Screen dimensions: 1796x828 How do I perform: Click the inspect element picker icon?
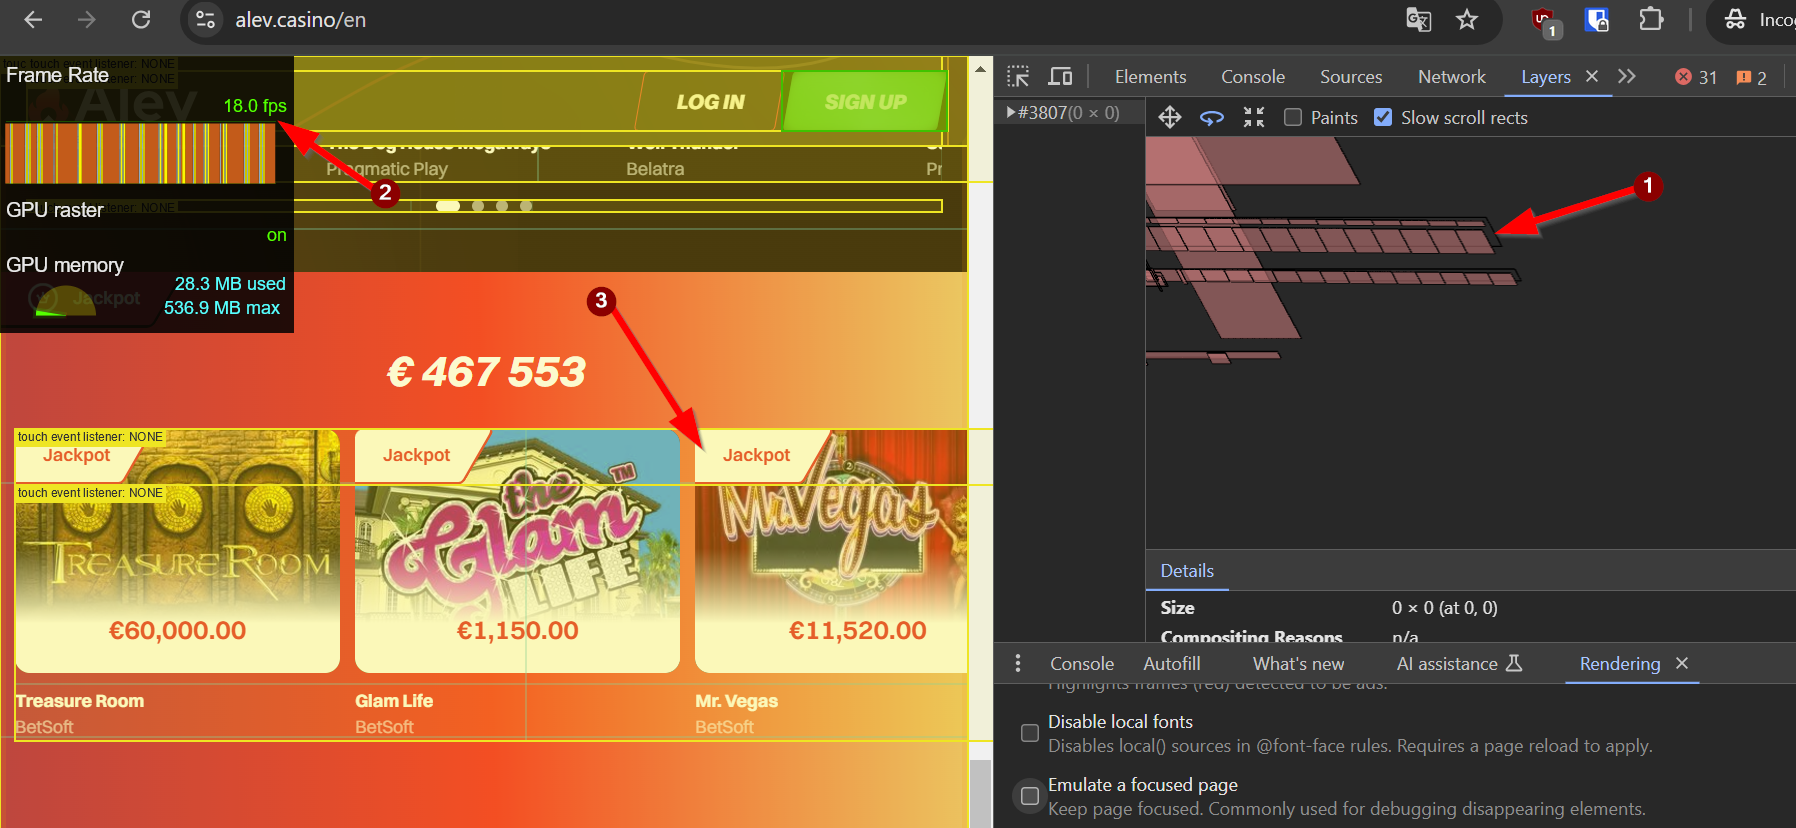pos(1018,77)
